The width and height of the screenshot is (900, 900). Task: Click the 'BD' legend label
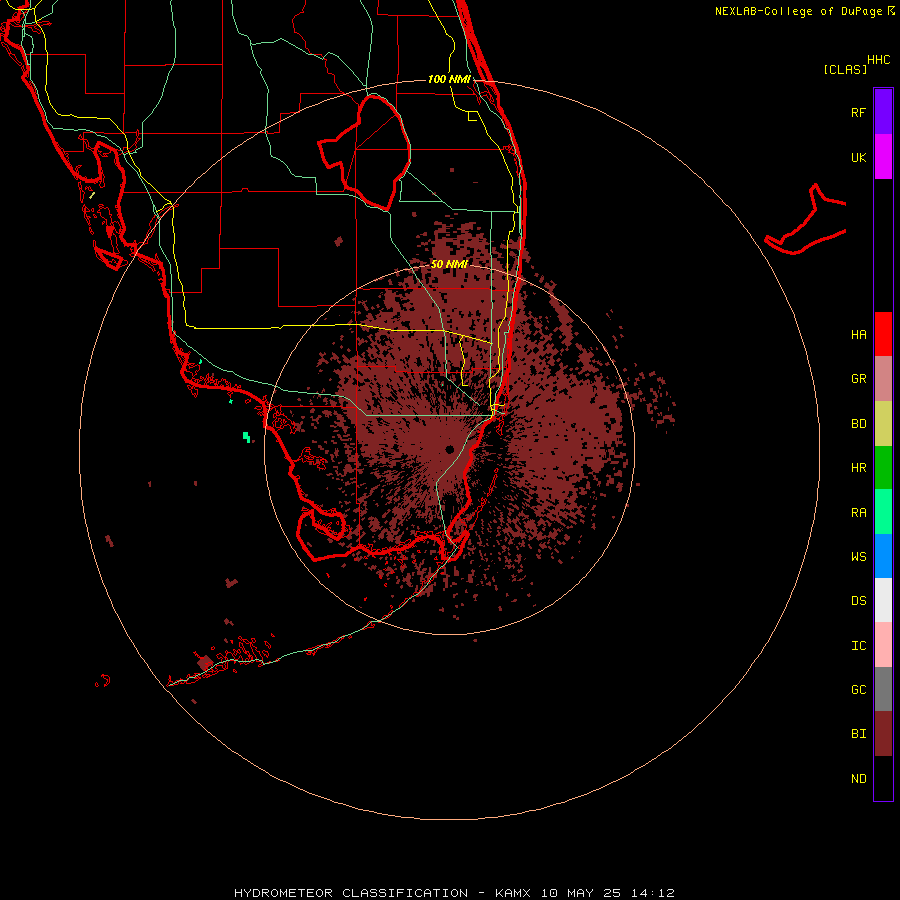(x=859, y=424)
